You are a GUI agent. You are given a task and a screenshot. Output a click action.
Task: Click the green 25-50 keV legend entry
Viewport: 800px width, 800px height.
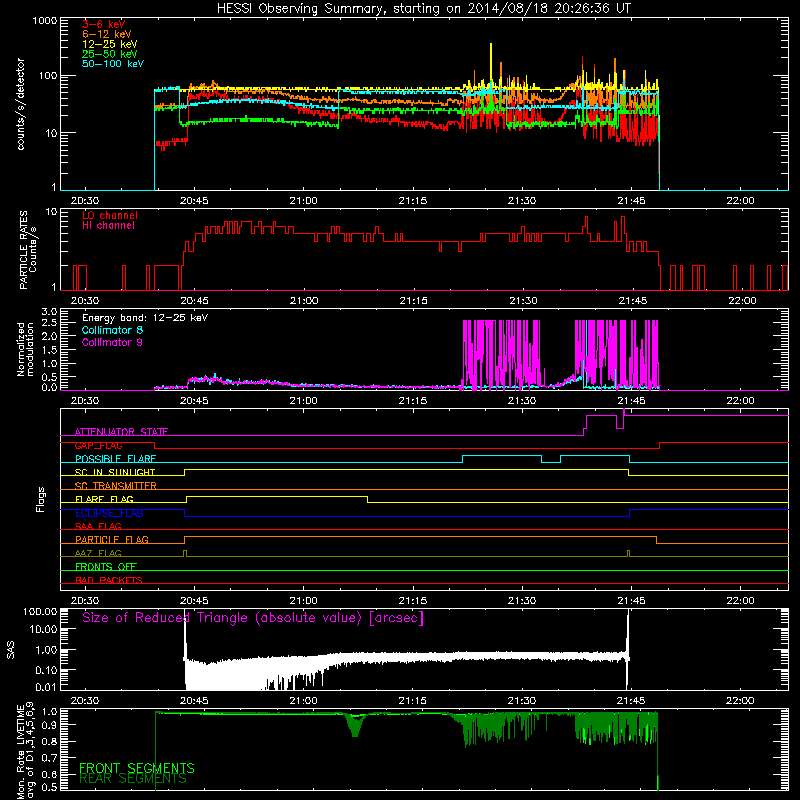pyautogui.click(x=110, y=54)
